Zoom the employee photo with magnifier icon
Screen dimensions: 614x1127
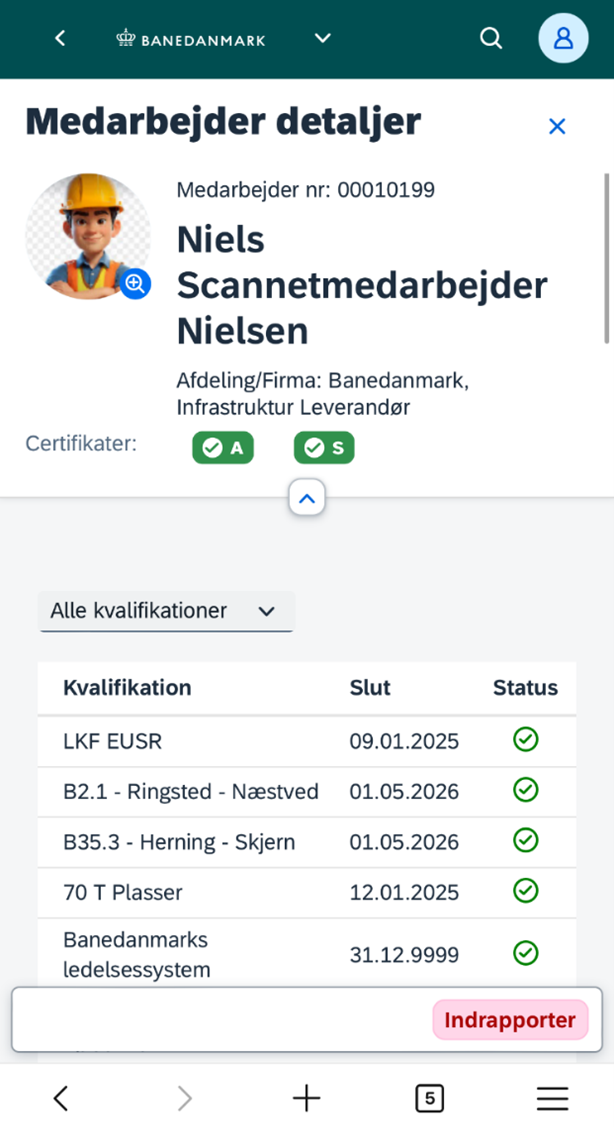click(136, 284)
